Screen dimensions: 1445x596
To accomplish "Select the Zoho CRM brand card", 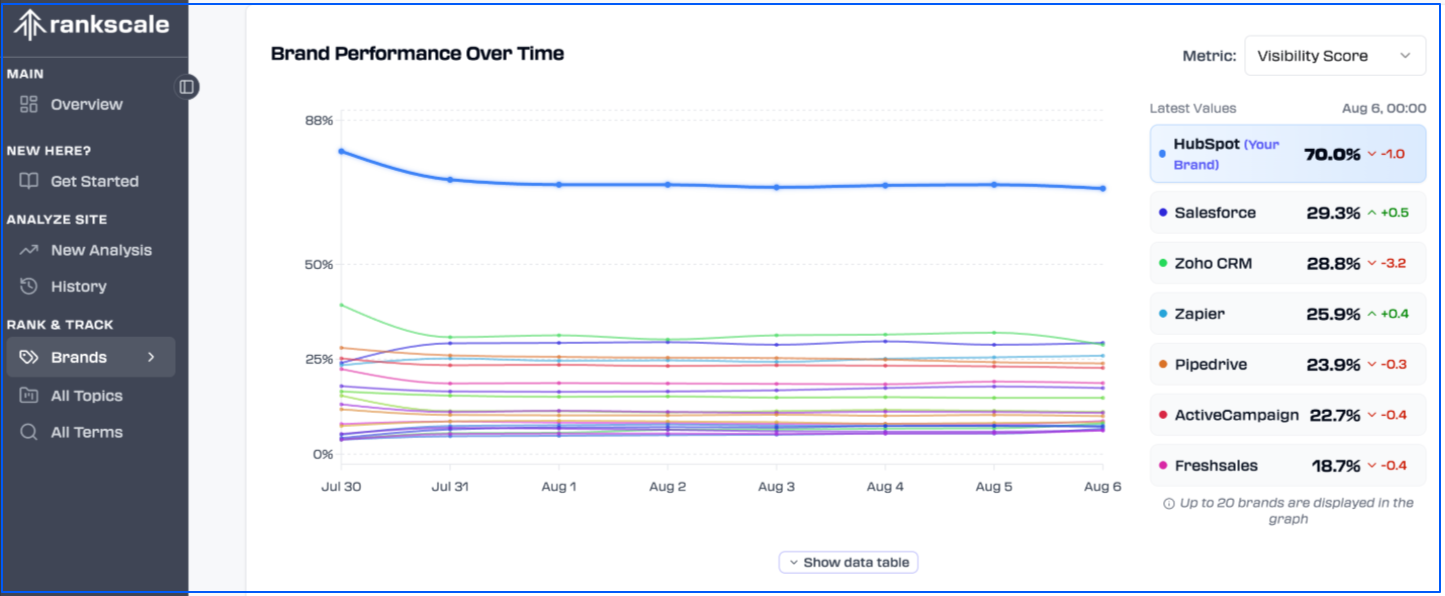I will pyautogui.click(x=1288, y=264).
